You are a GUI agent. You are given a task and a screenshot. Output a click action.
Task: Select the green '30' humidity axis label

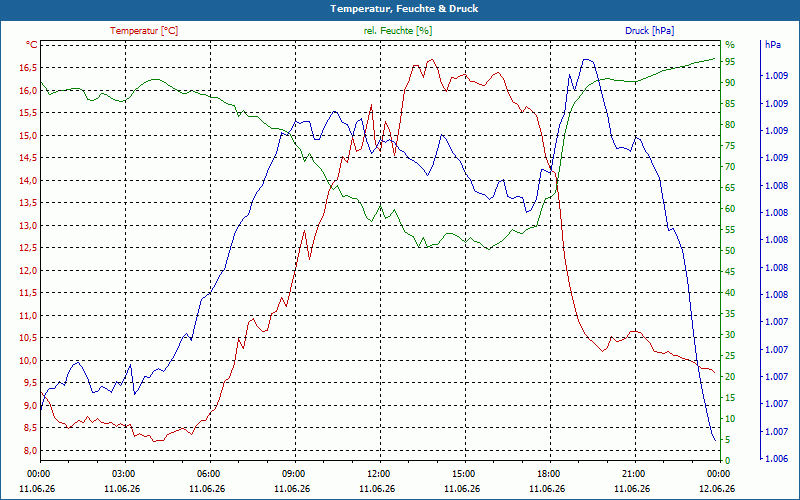click(x=730, y=335)
